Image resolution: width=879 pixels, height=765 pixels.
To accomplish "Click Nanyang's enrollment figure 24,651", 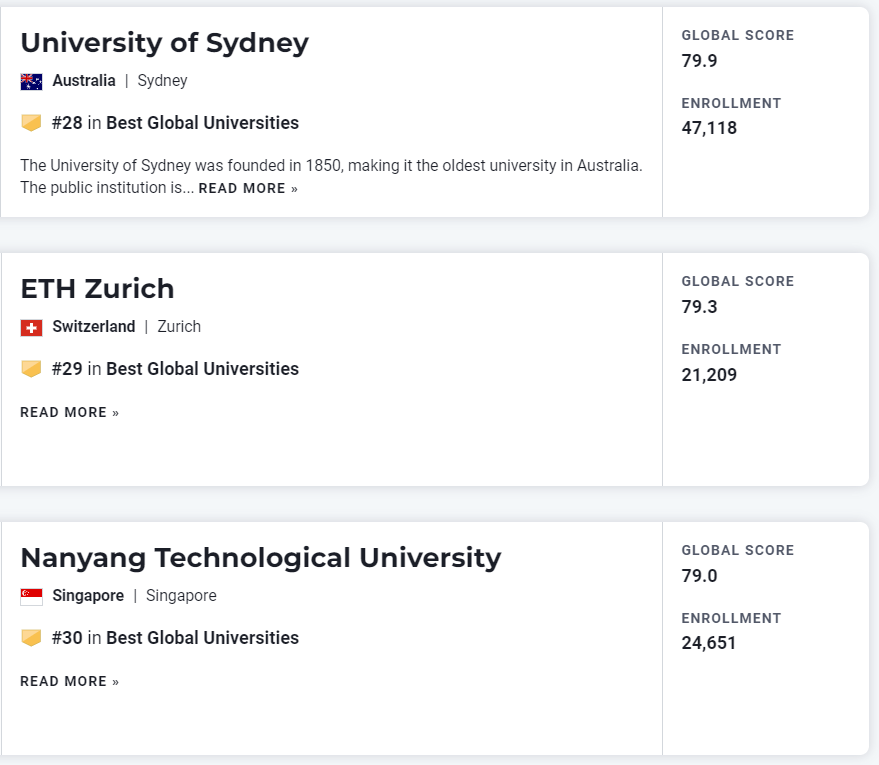I will (x=709, y=643).
